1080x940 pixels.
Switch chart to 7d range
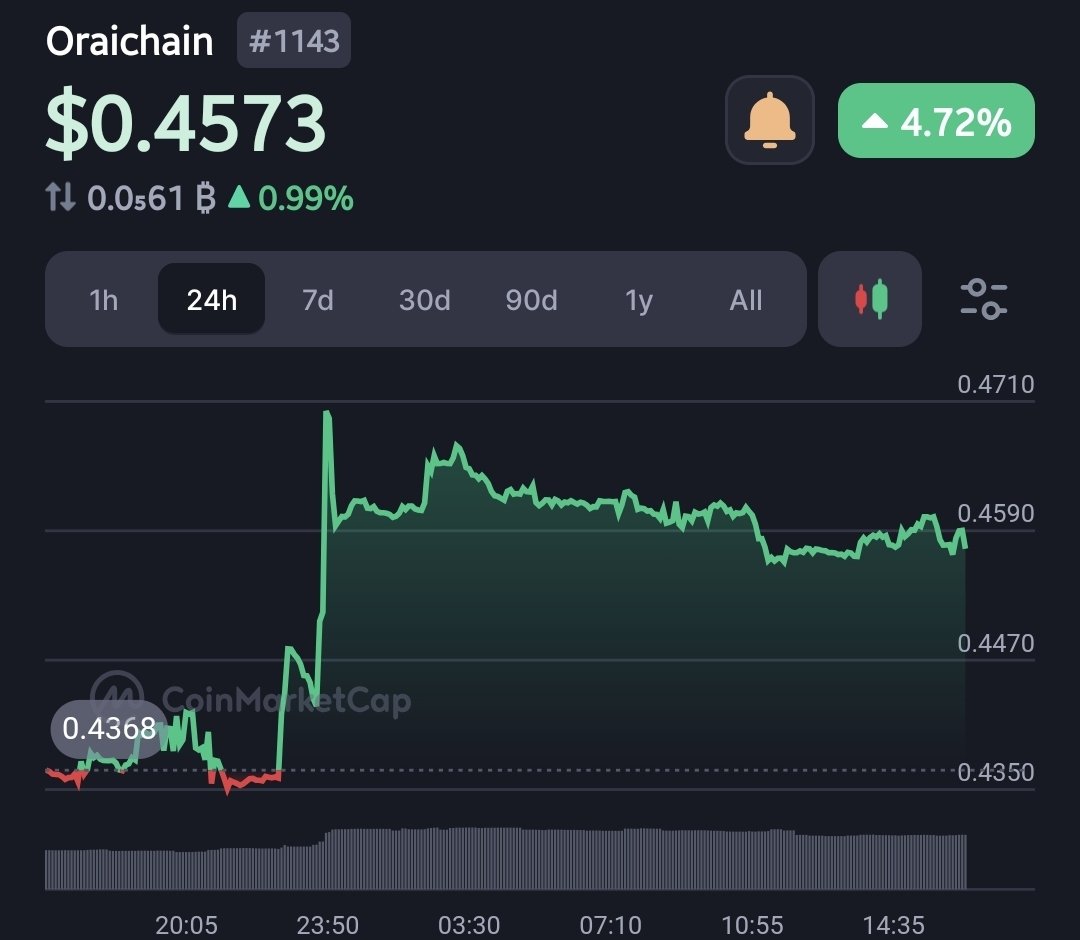(x=318, y=300)
